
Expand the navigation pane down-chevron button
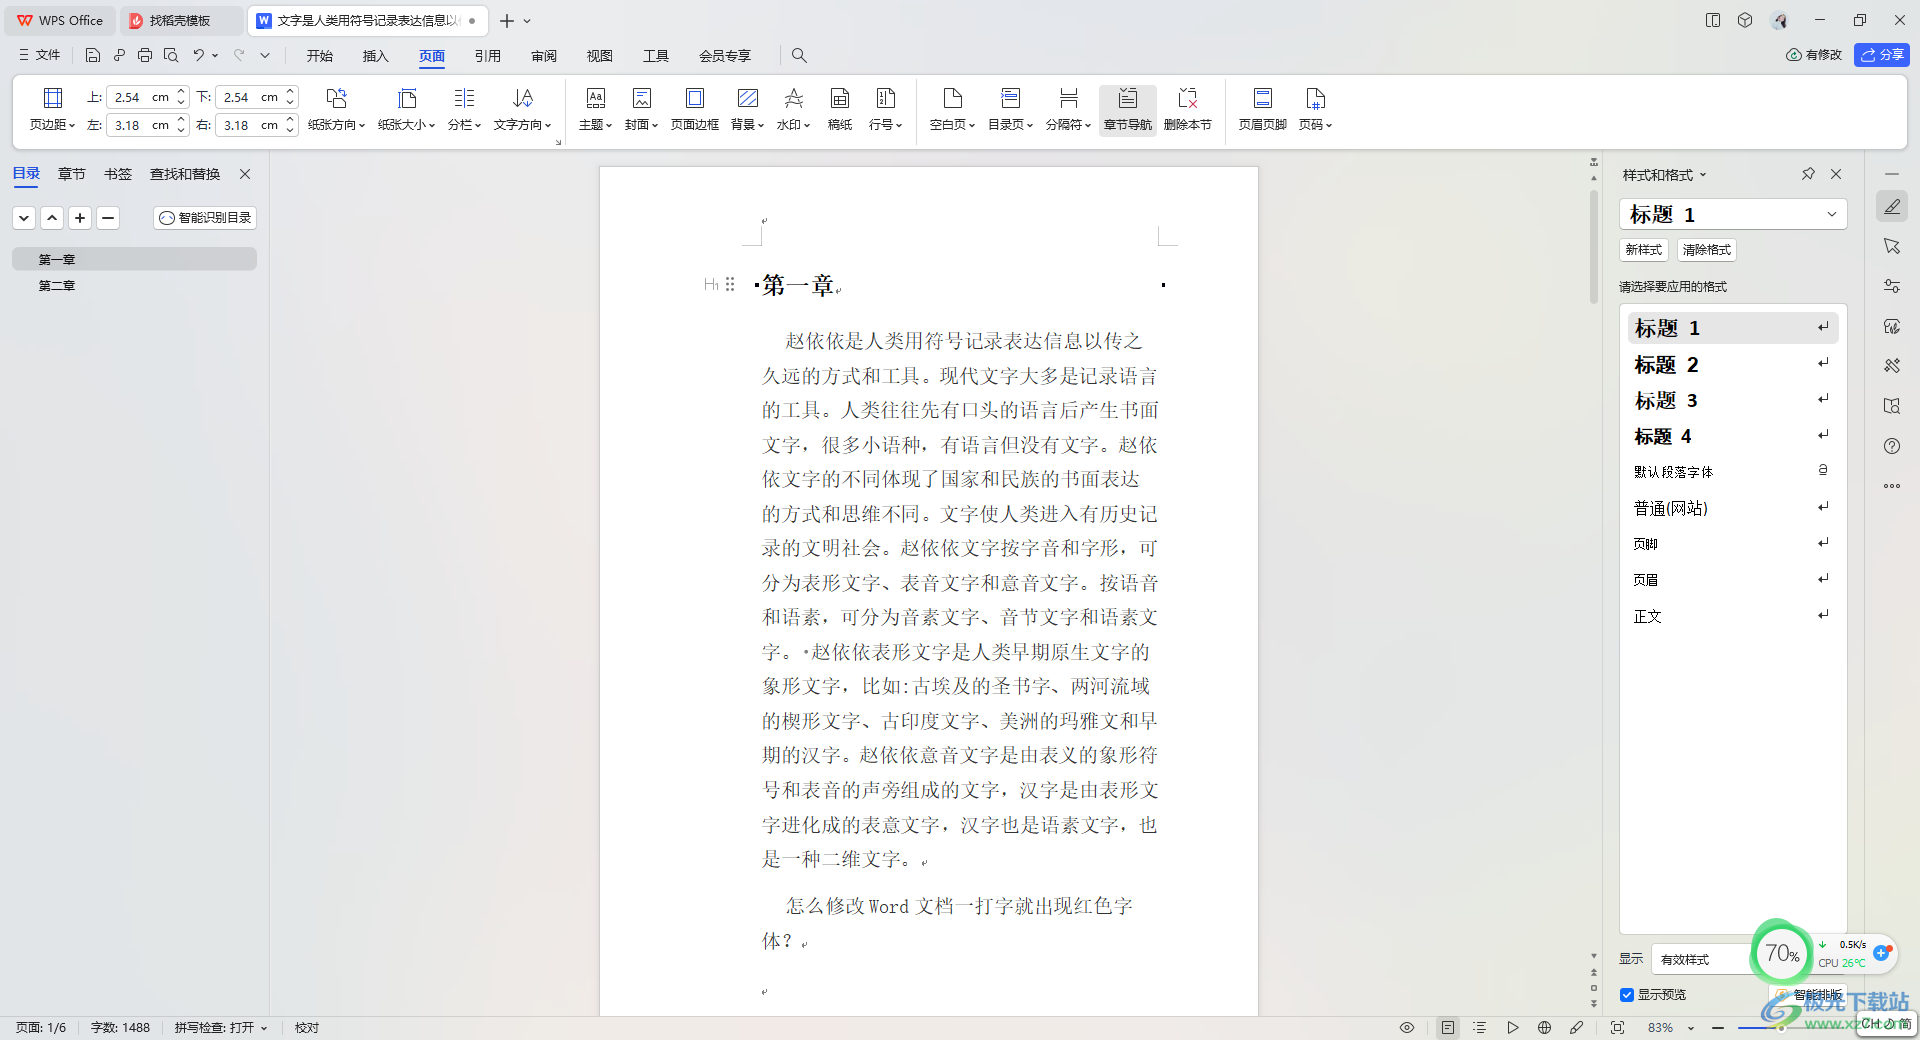(x=25, y=218)
